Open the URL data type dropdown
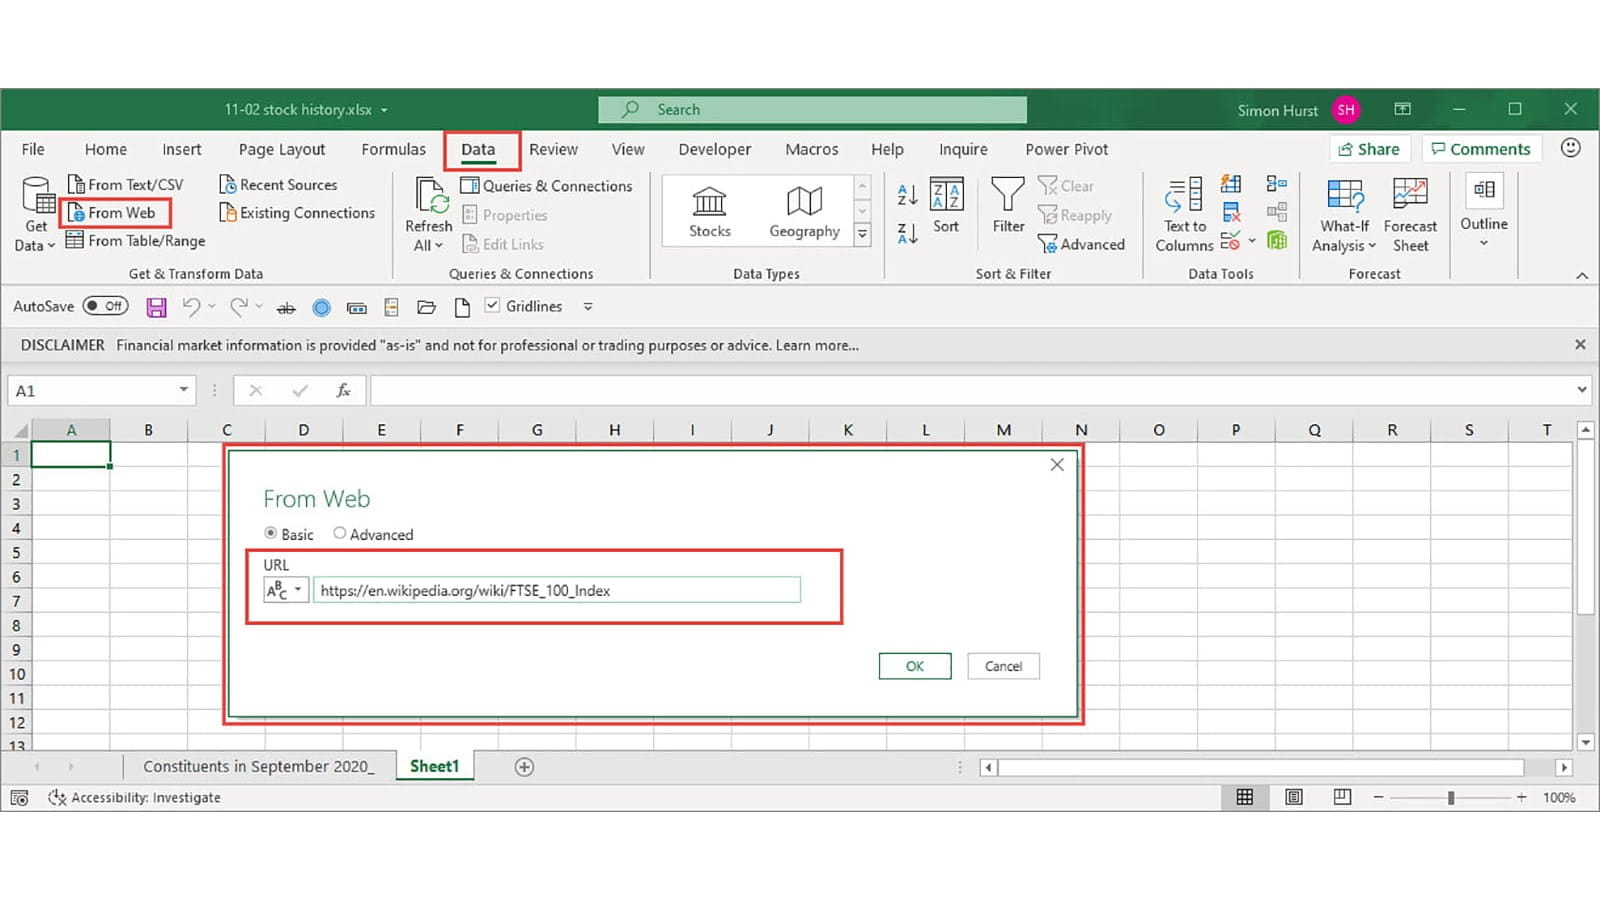 pos(286,590)
